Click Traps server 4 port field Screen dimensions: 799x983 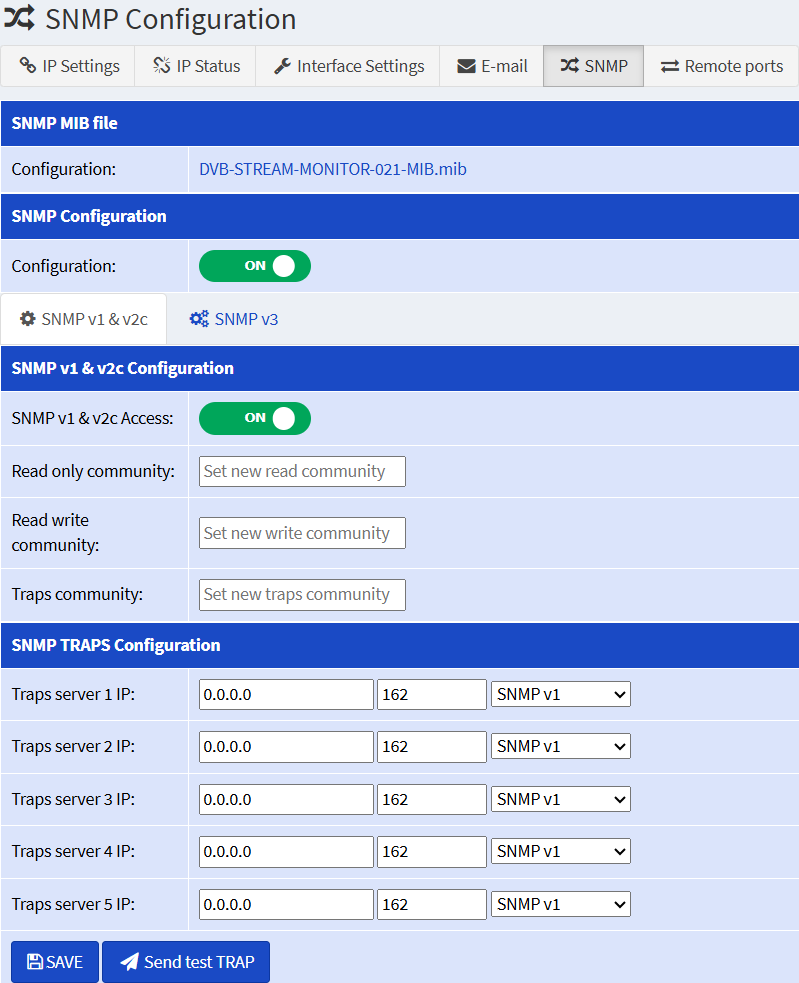pyautogui.click(x=431, y=851)
